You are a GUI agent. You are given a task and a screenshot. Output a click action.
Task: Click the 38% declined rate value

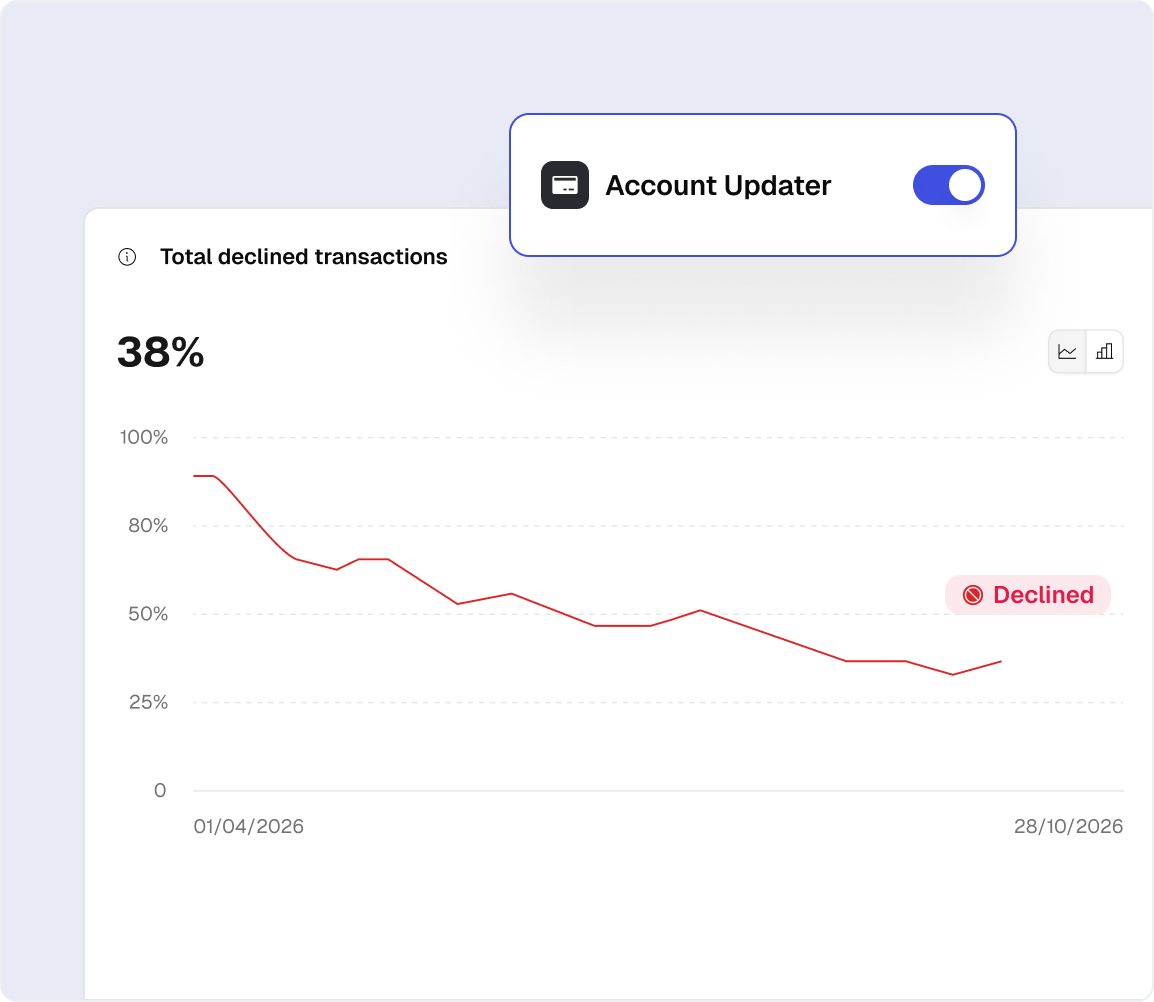pos(161,352)
